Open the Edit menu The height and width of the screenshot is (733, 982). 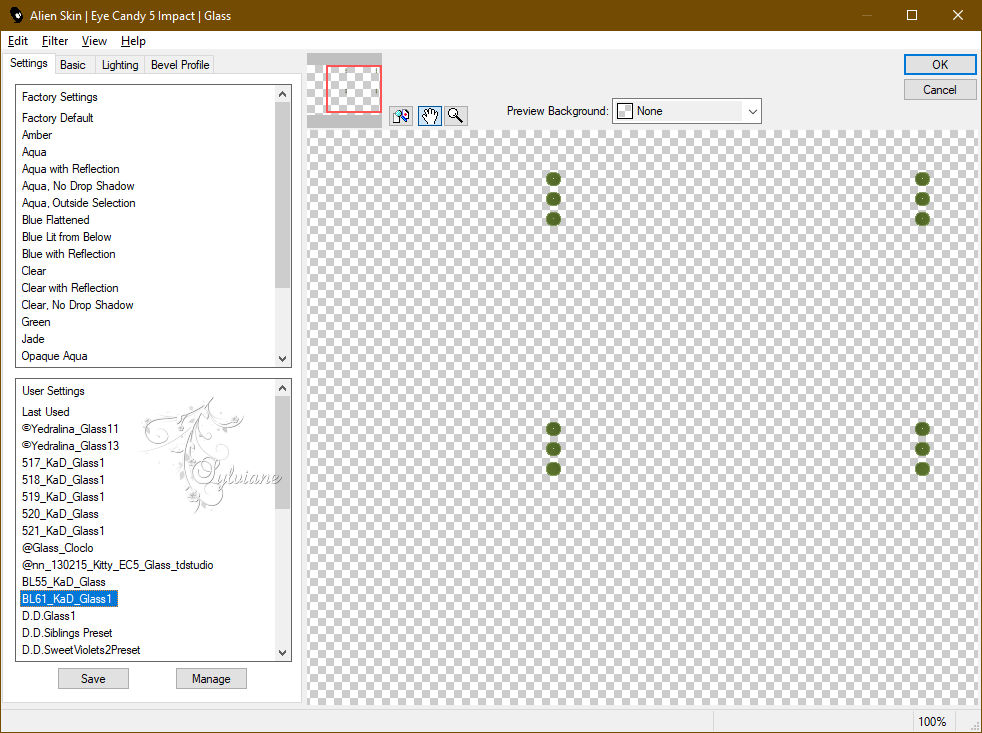[x=18, y=41]
